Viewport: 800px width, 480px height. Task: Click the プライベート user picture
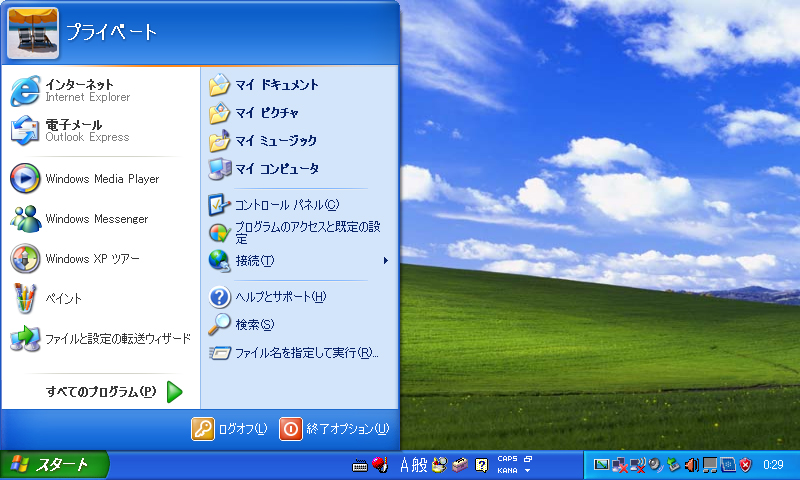coord(33,33)
